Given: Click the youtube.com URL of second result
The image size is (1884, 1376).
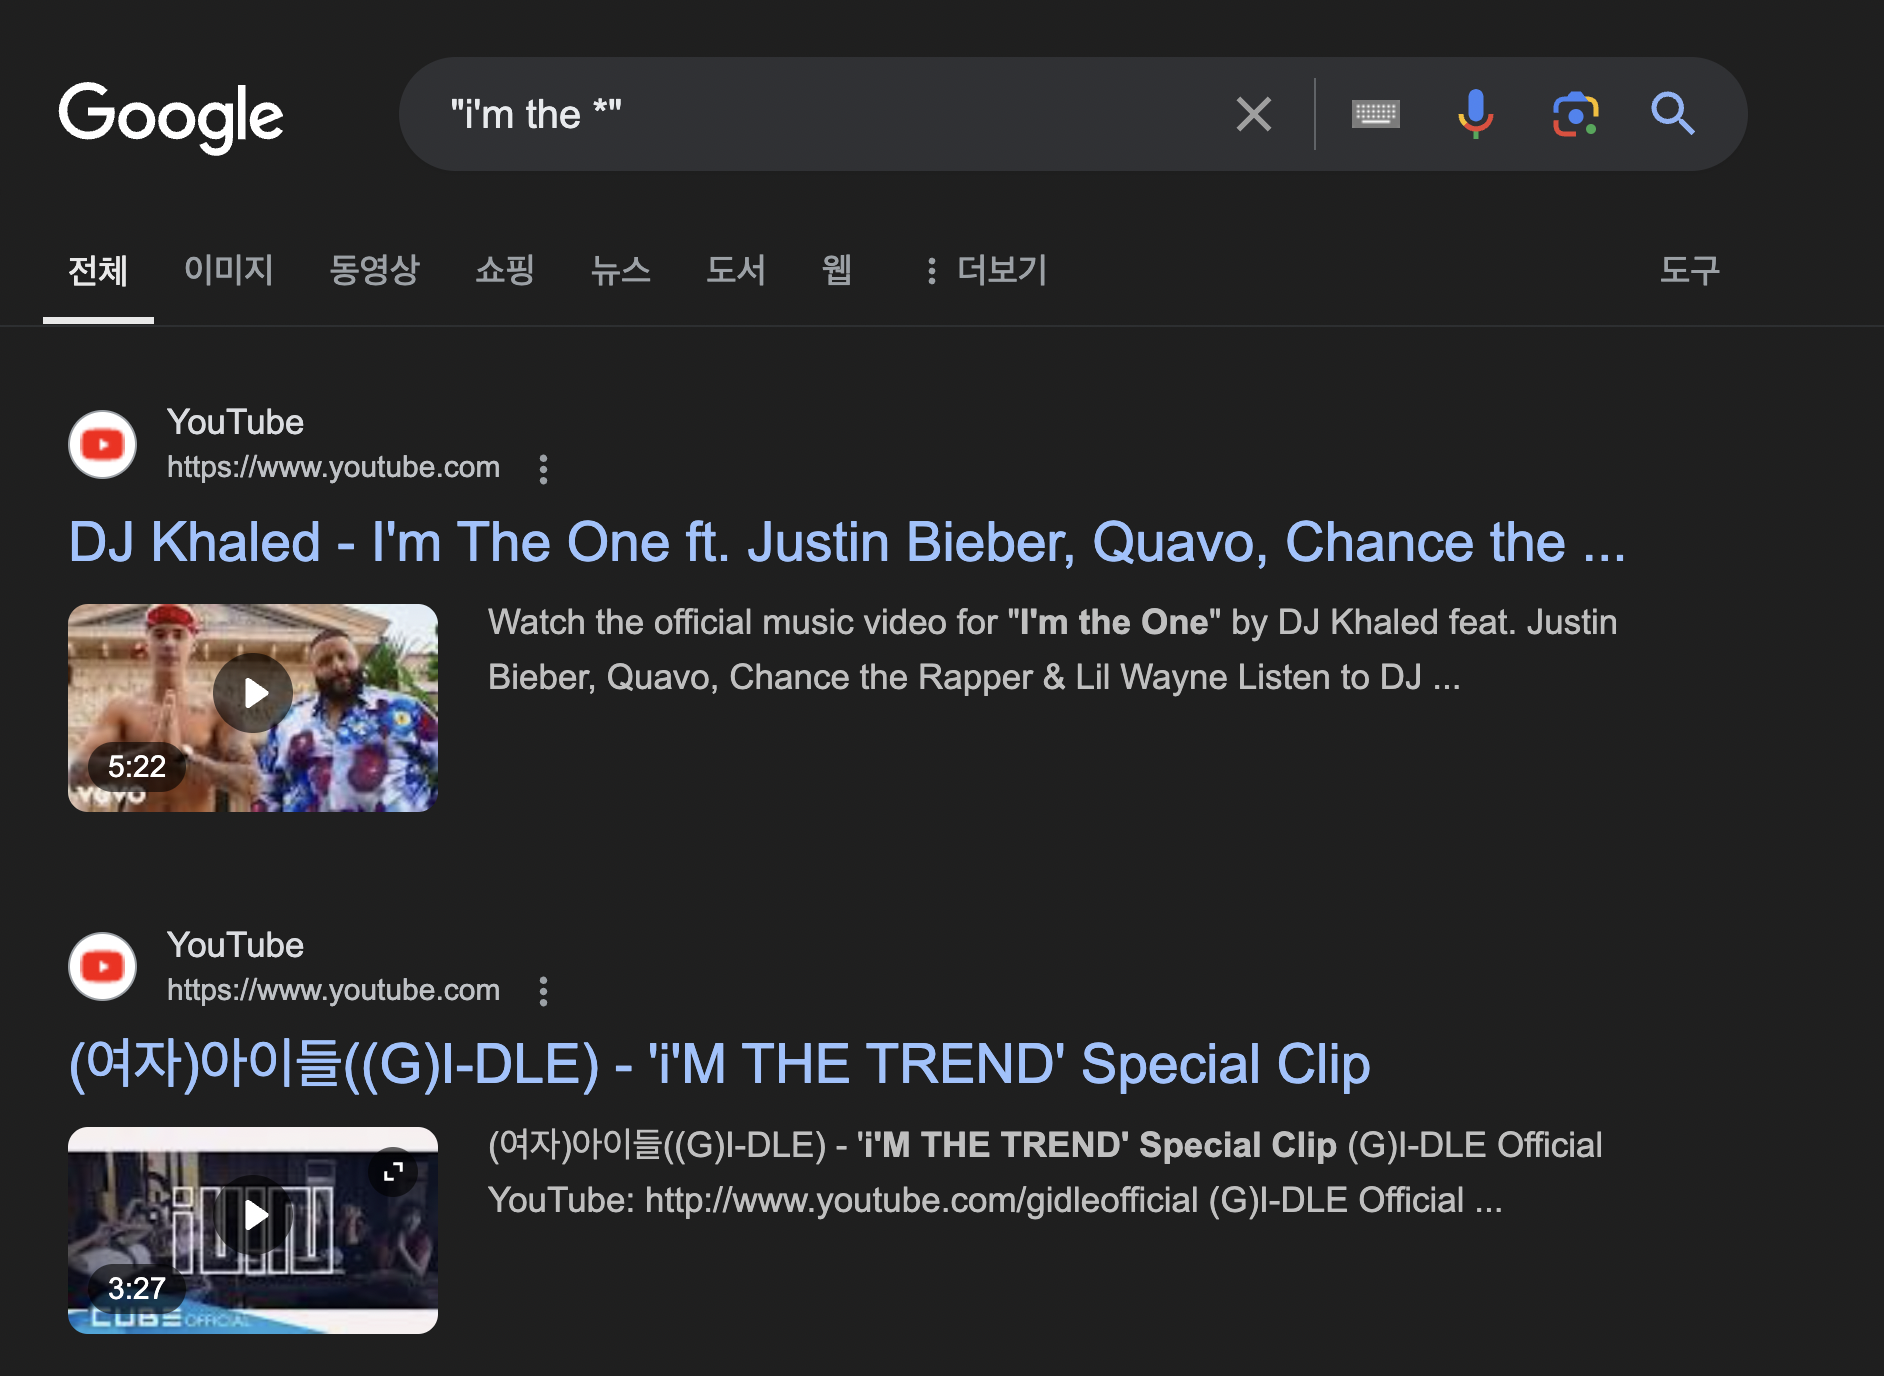Looking at the screenshot, I should coord(333,990).
